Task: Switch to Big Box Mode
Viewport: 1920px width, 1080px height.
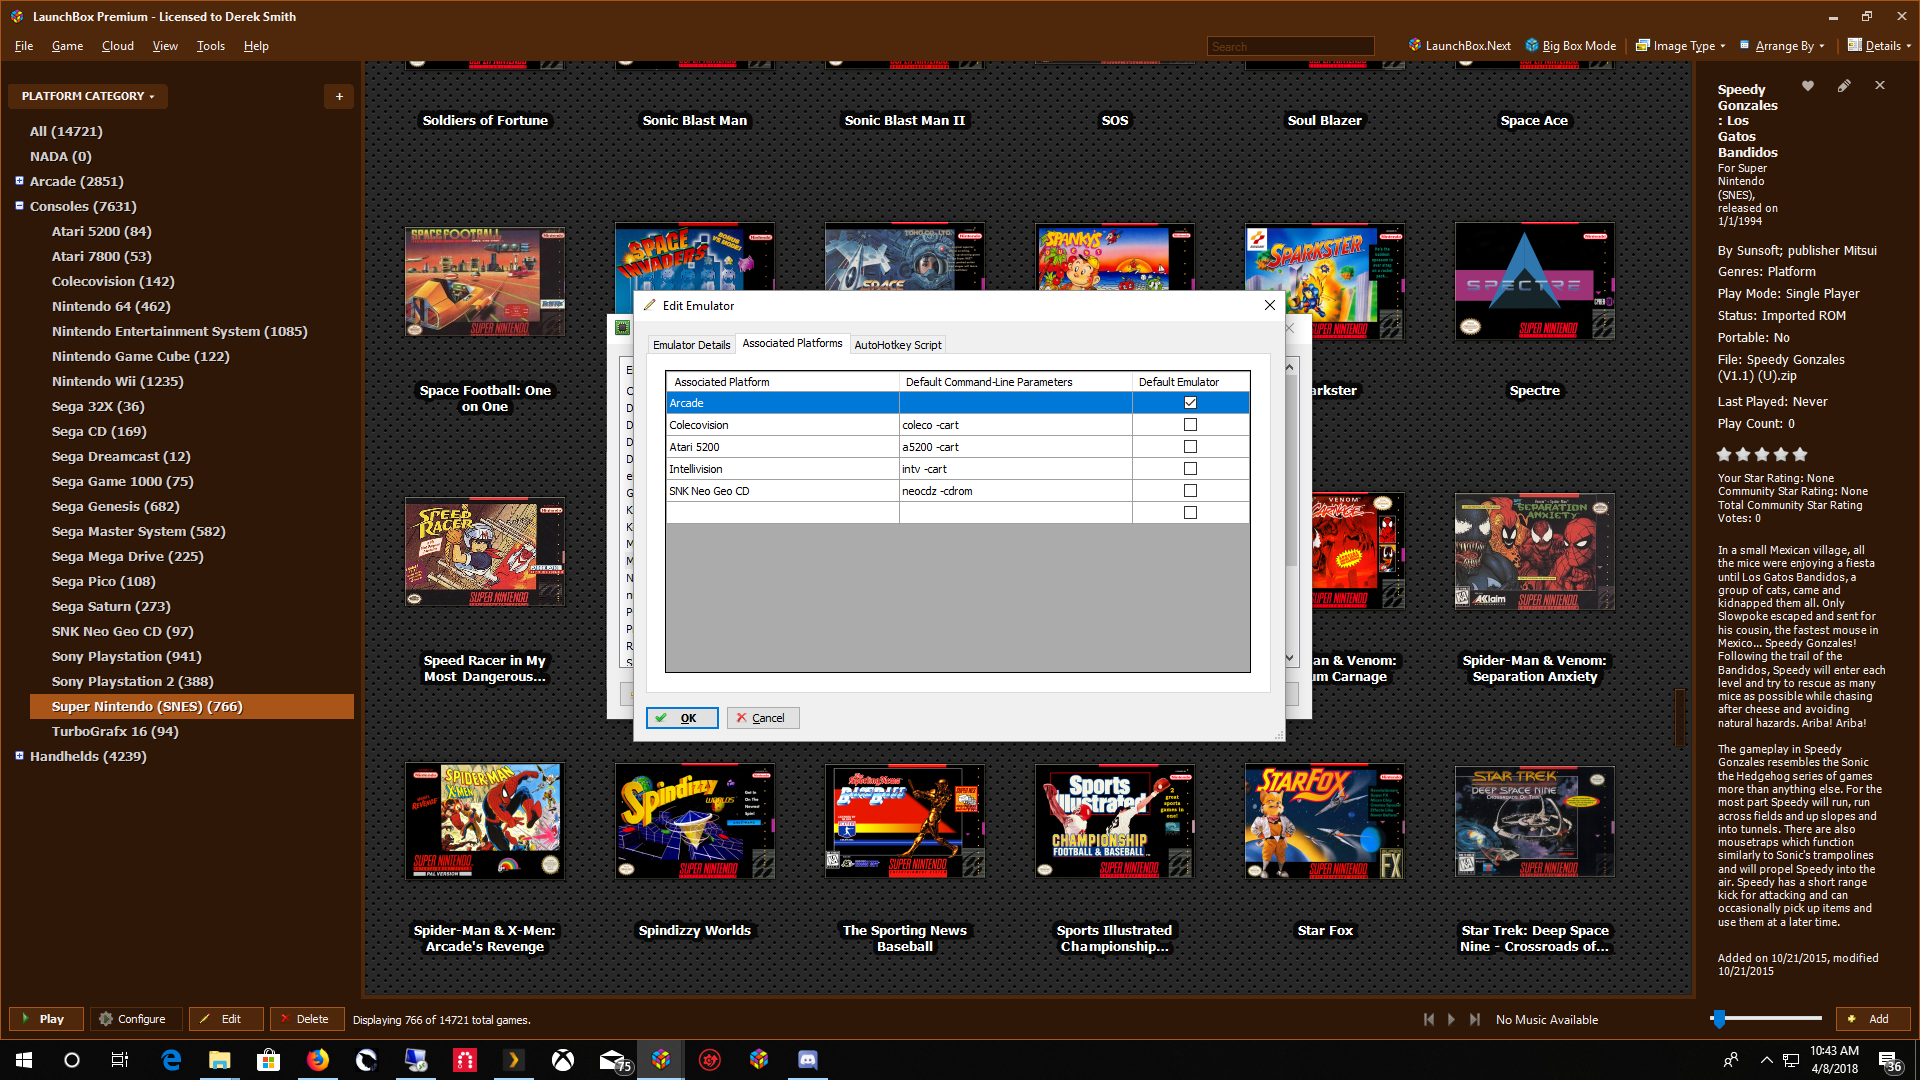Action: pos(1570,46)
